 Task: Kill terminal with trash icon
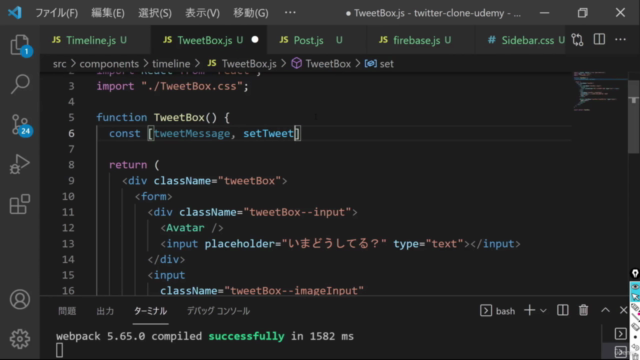pyautogui.click(x=584, y=310)
